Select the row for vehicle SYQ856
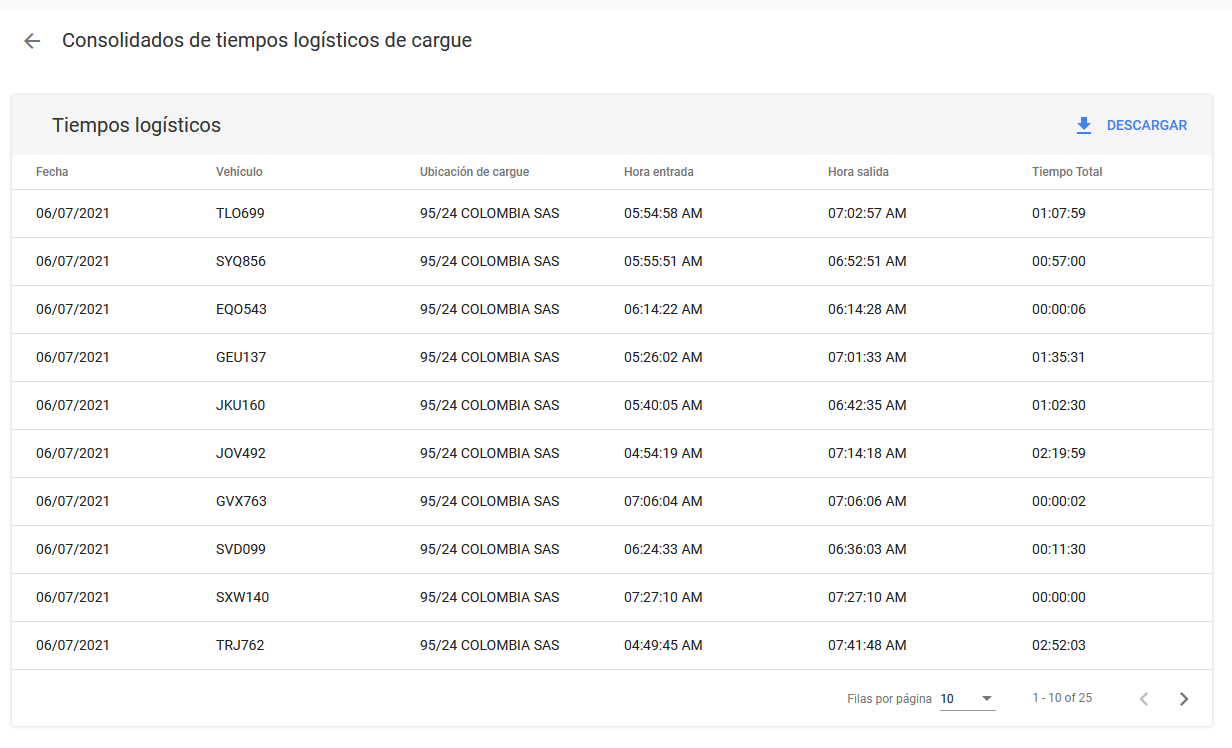1232x748 pixels. click(241, 262)
